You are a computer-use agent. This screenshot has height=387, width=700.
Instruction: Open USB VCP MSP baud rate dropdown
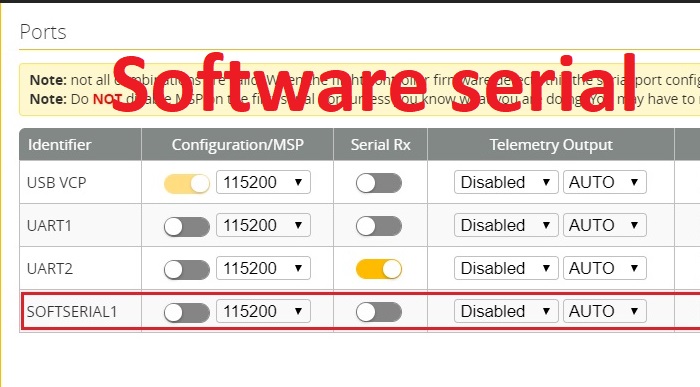tap(263, 182)
